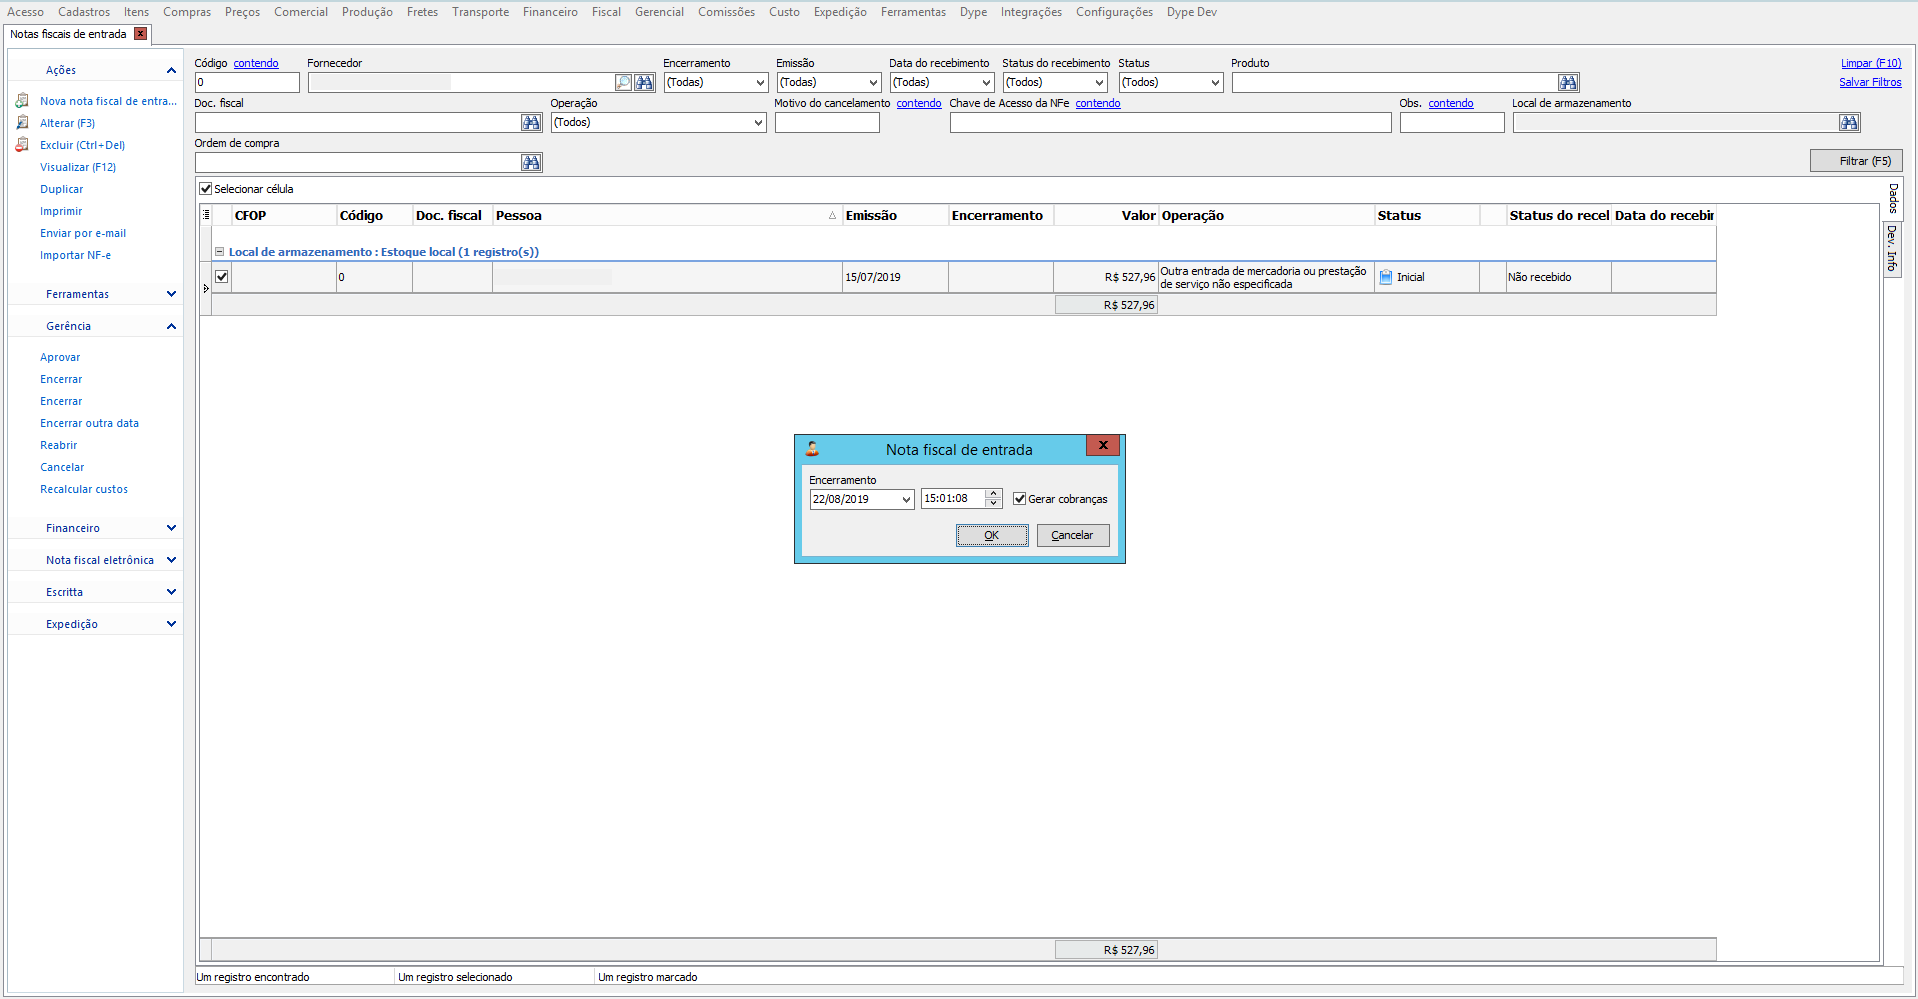Viewport: 1918px width, 999px height.
Task: Click Encerrar outra data in sidebar
Action: point(89,423)
